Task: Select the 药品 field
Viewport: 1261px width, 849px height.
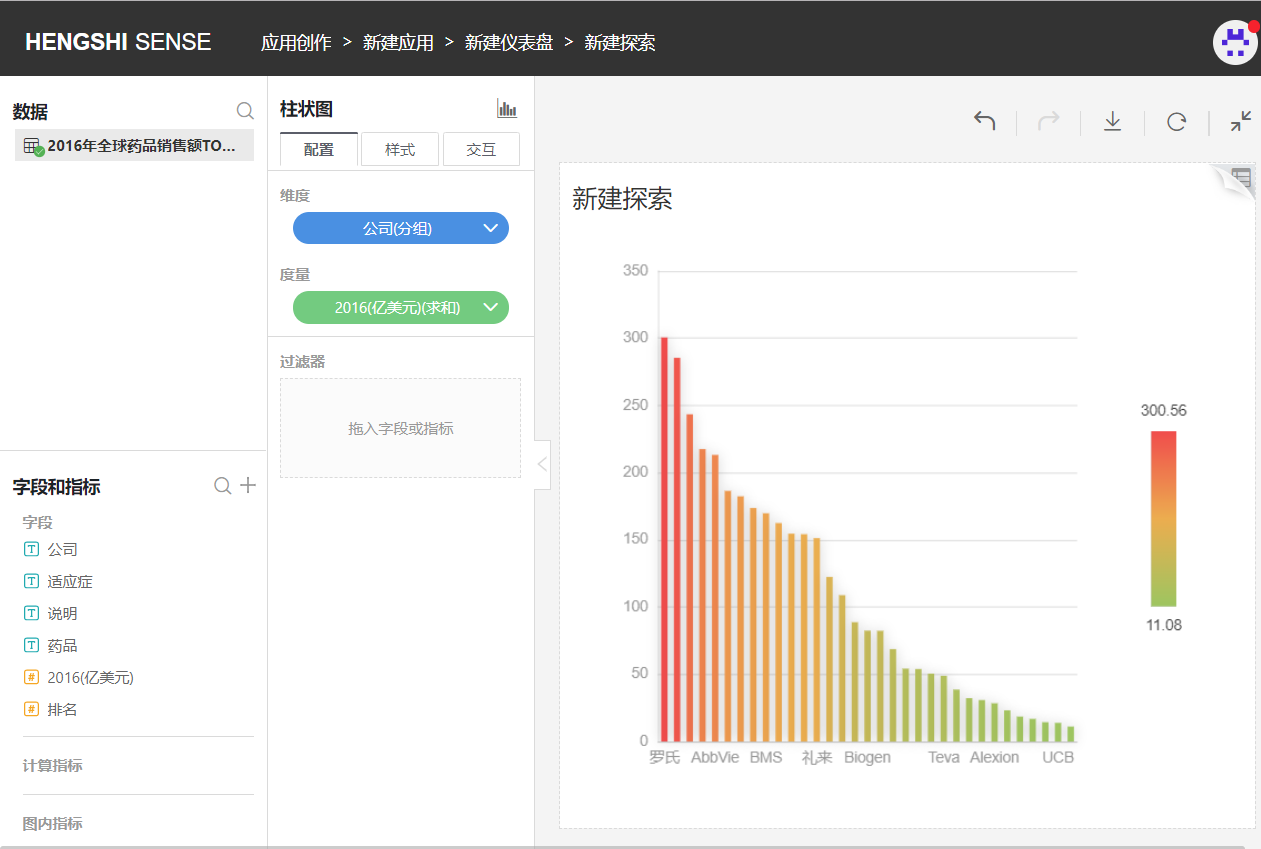Action: tap(62, 645)
